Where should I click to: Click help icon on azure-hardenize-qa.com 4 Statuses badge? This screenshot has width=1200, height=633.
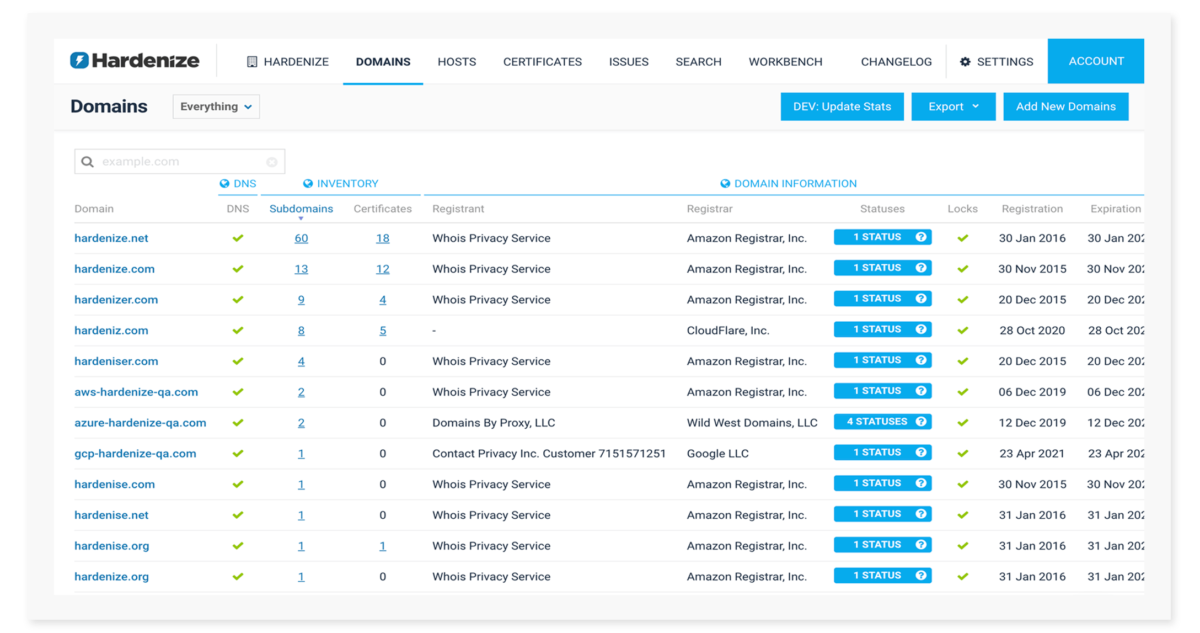tap(921, 422)
